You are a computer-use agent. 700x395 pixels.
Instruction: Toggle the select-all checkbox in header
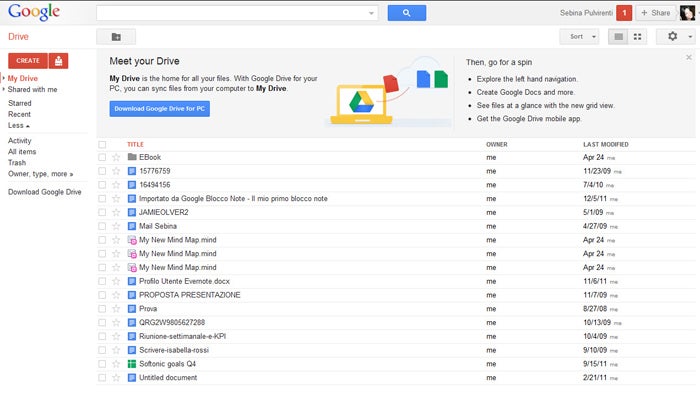pyautogui.click(x=102, y=145)
